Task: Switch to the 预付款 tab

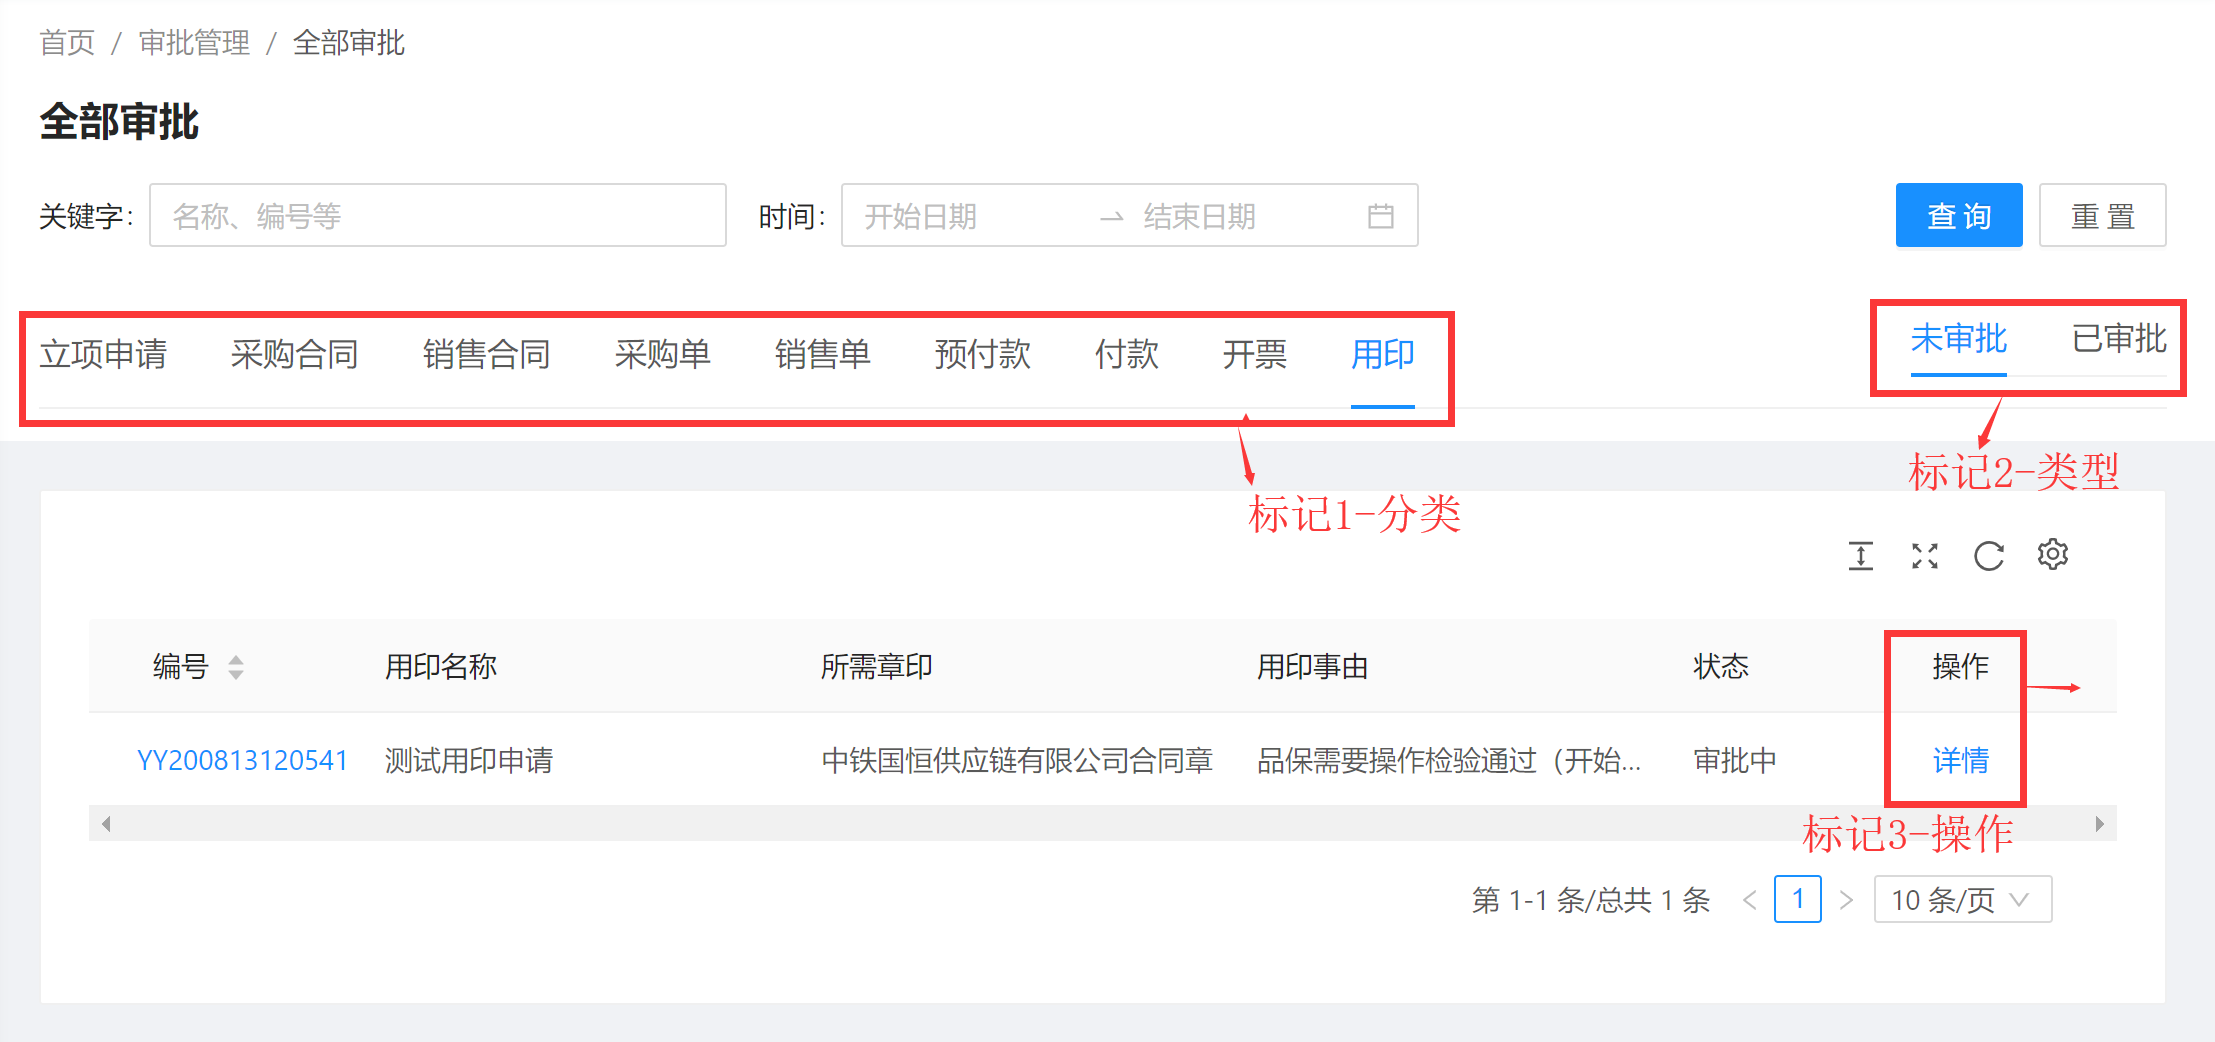Action: tap(982, 354)
